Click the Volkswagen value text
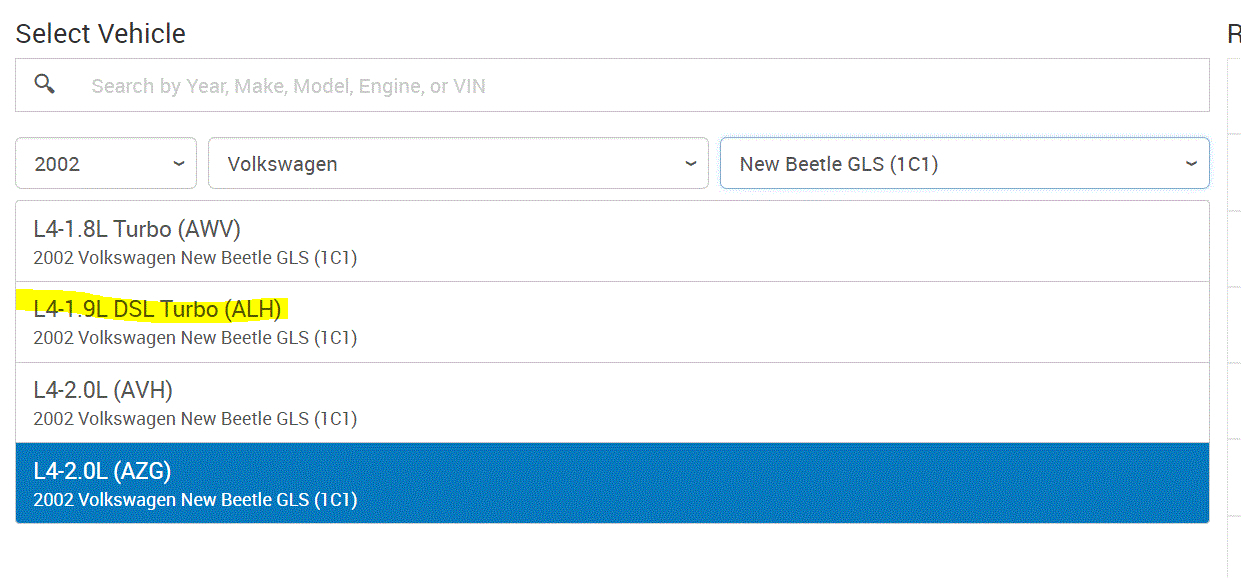Image resolution: width=1241 pixels, height=578 pixels. tap(282, 164)
